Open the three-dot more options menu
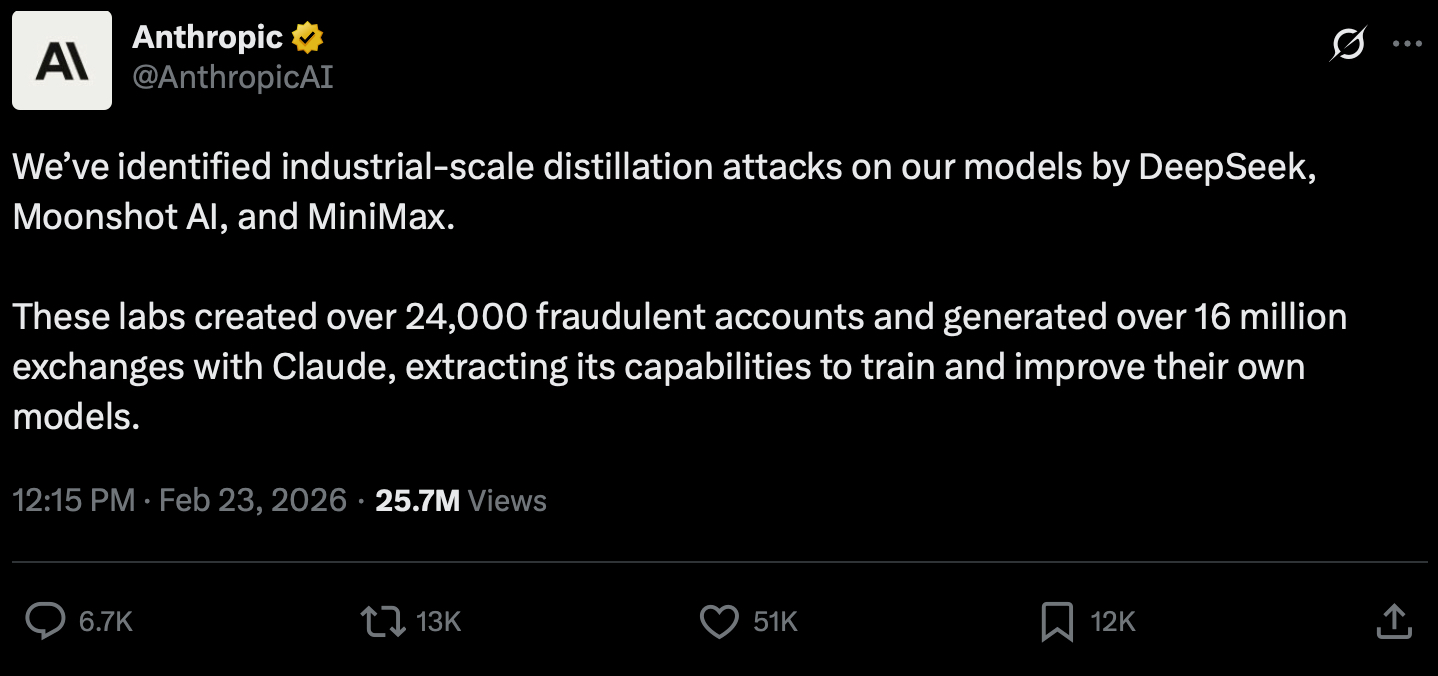The width and height of the screenshot is (1438, 676). [1406, 44]
